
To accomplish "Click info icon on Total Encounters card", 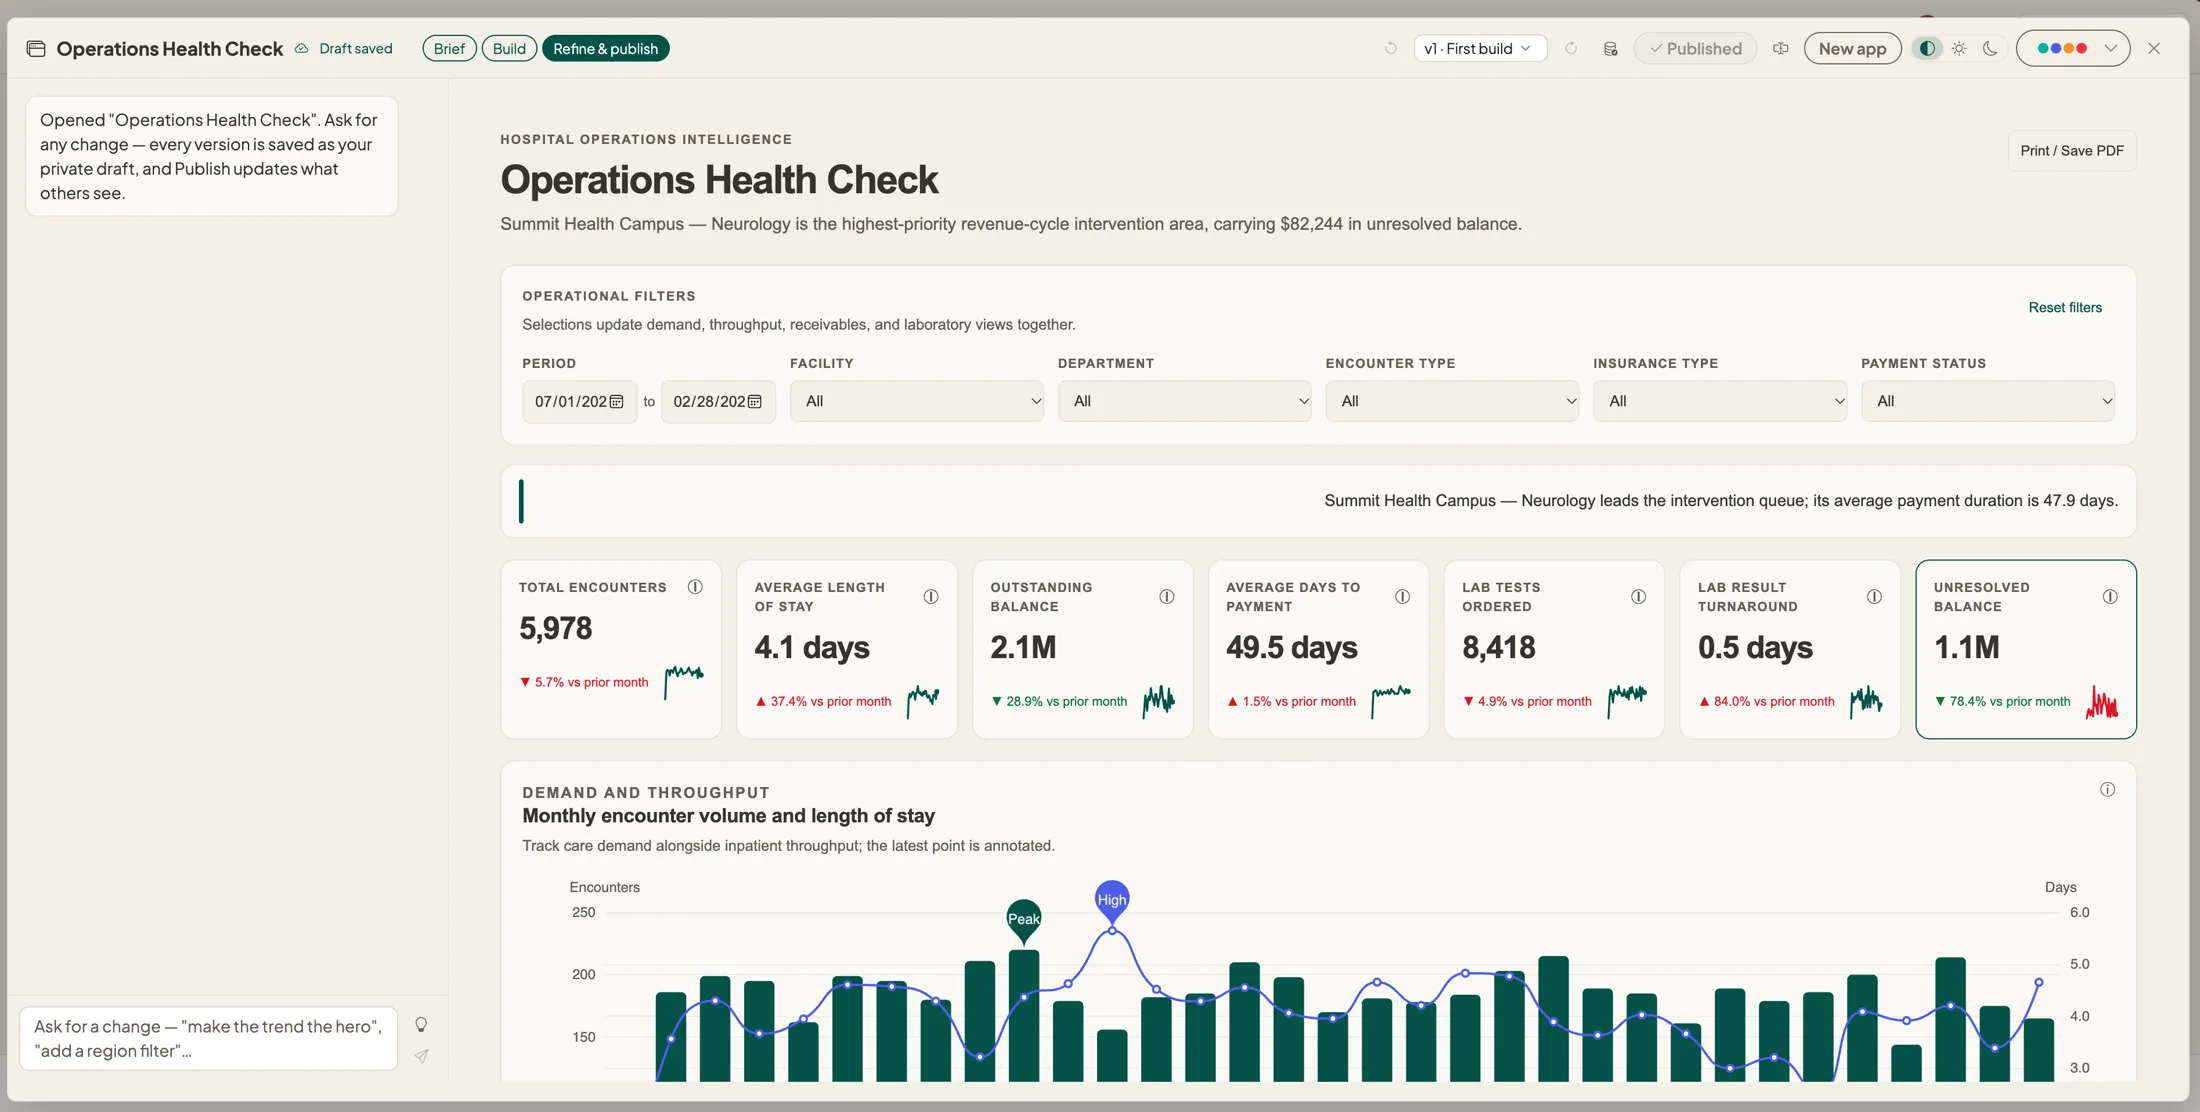I will coord(695,587).
